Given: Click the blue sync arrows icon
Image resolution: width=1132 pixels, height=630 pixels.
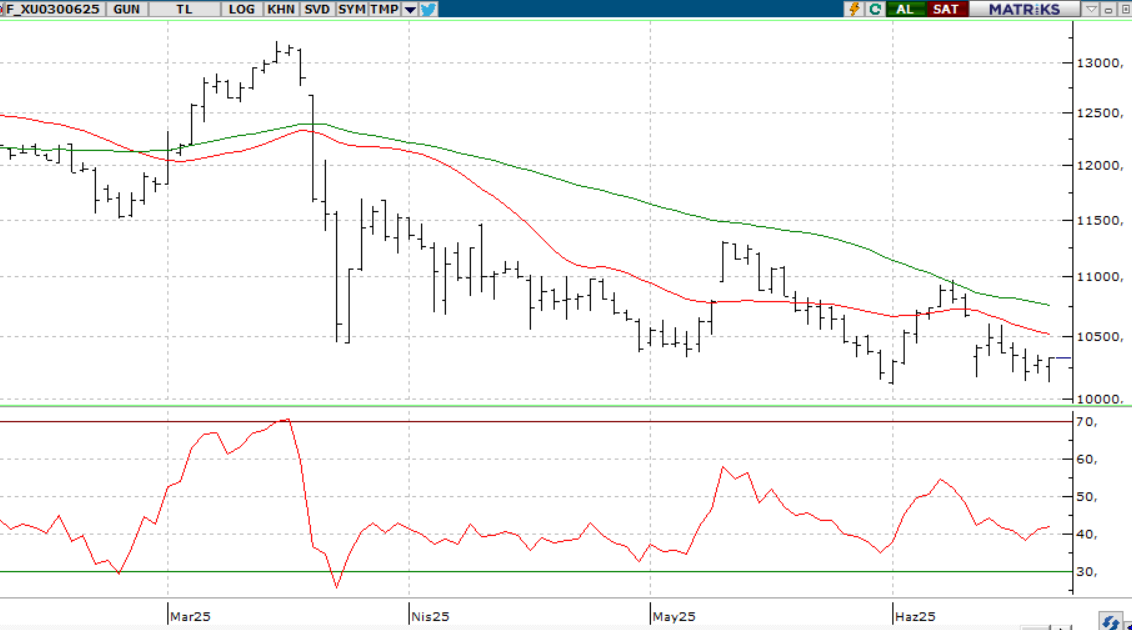Looking at the screenshot, I should pos(1110,621).
